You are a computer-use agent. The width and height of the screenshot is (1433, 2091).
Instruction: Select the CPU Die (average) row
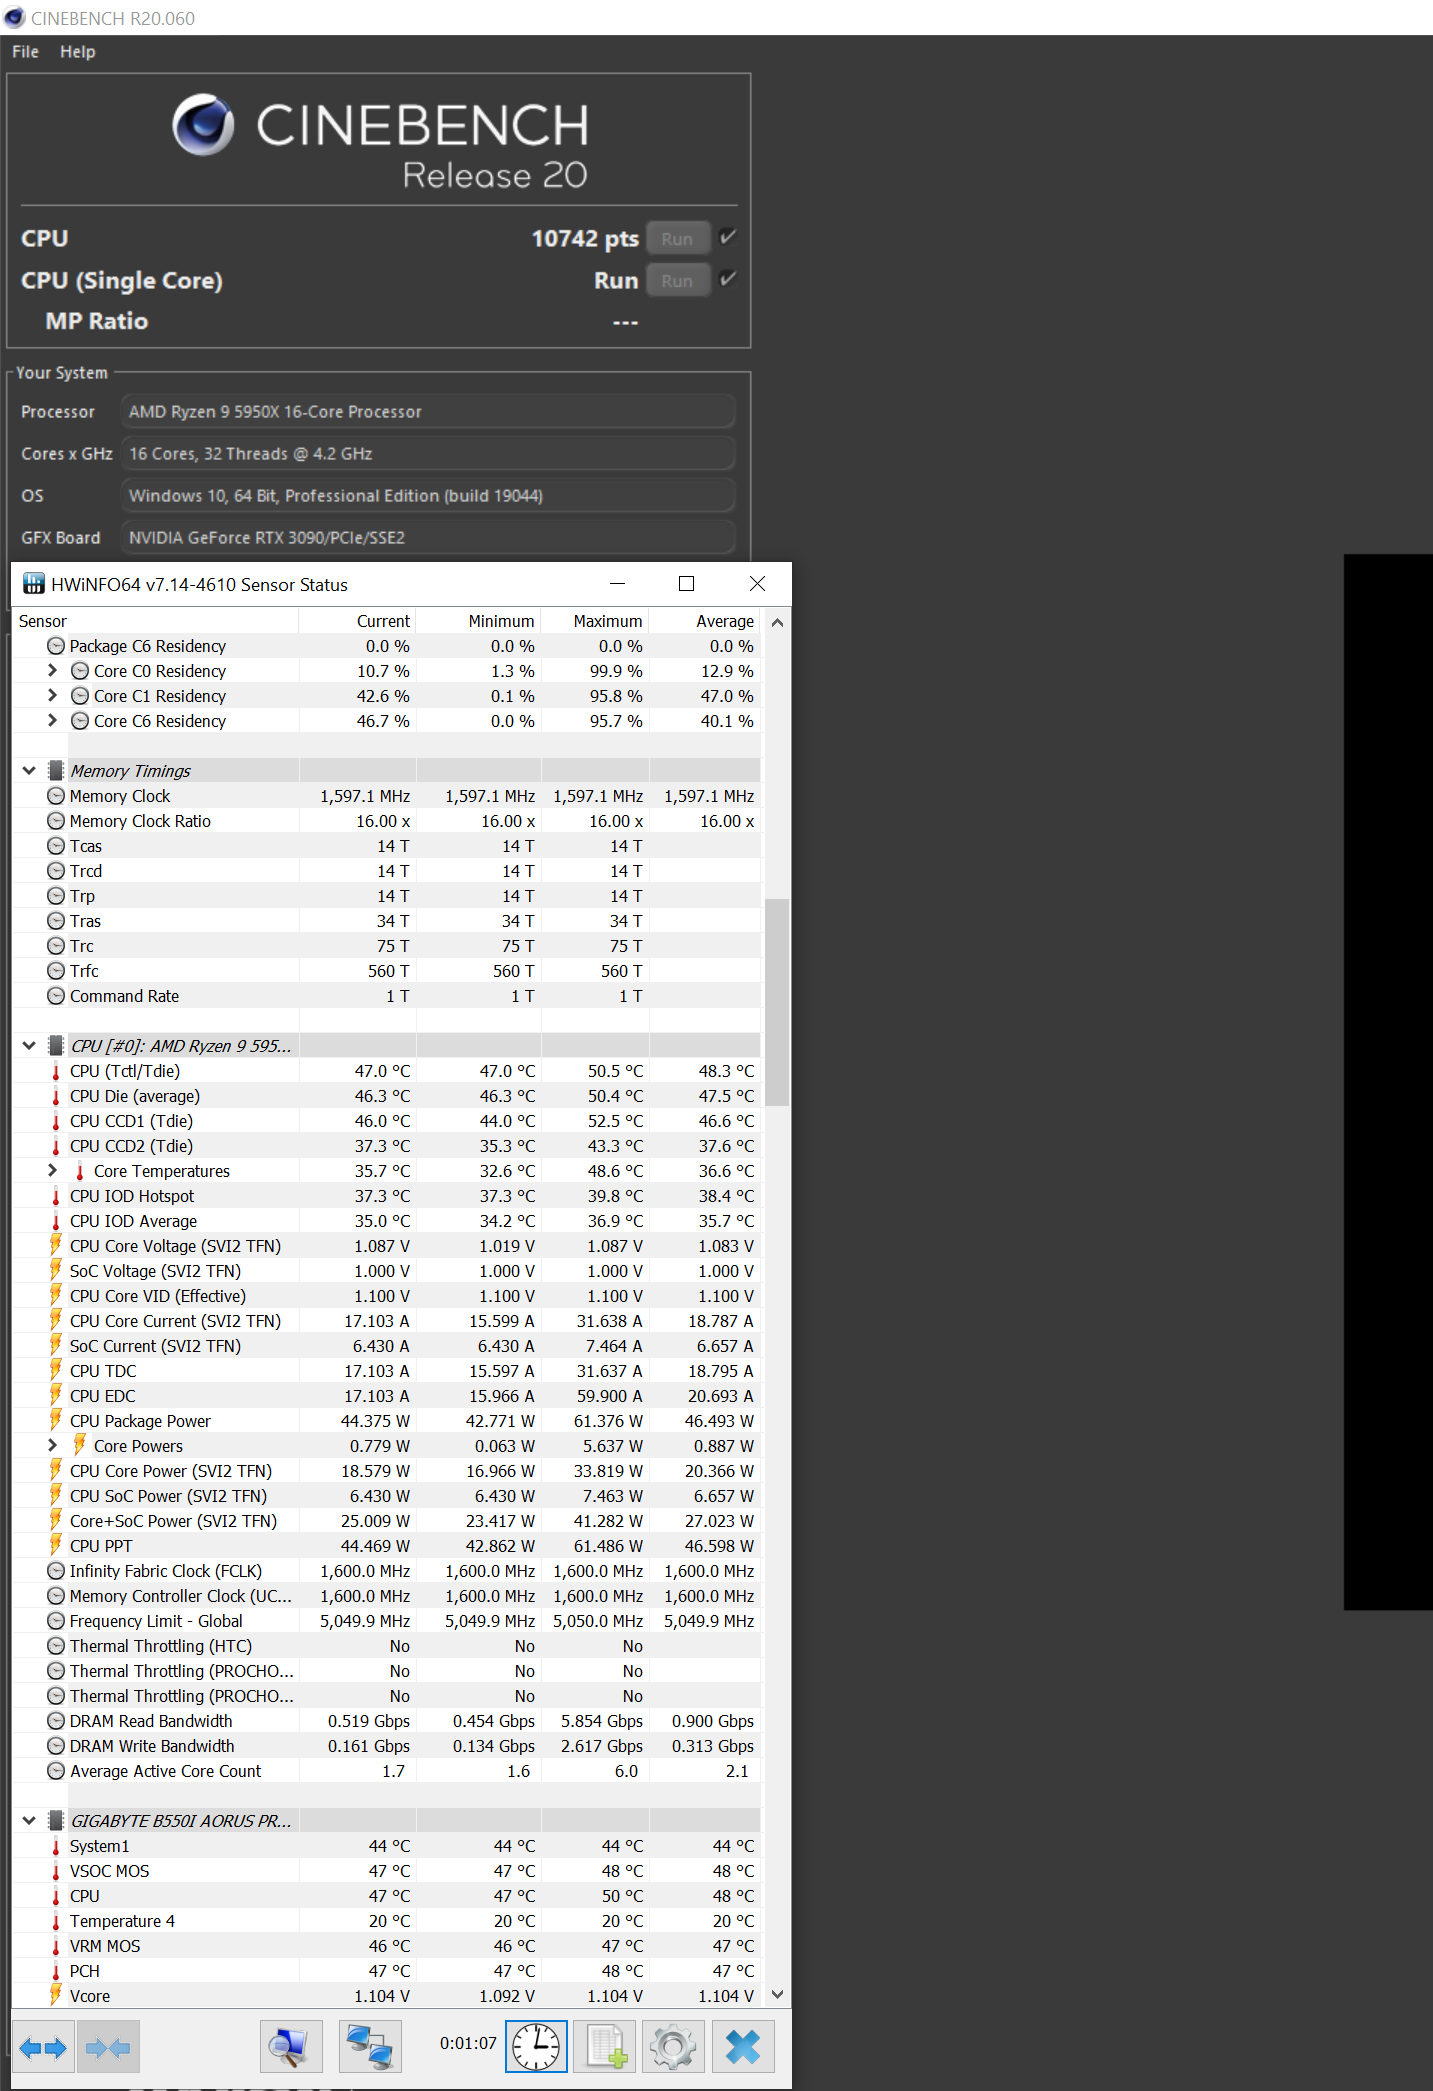tap(387, 1096)
